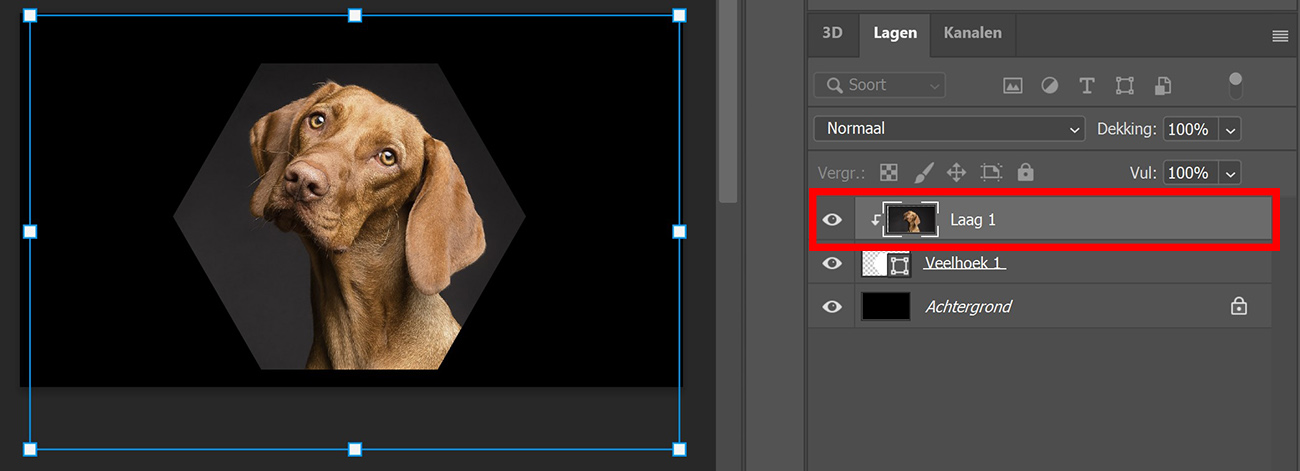Open the Lagen panel options menu
1300x471 pixels.
(x=1279, y=36)
